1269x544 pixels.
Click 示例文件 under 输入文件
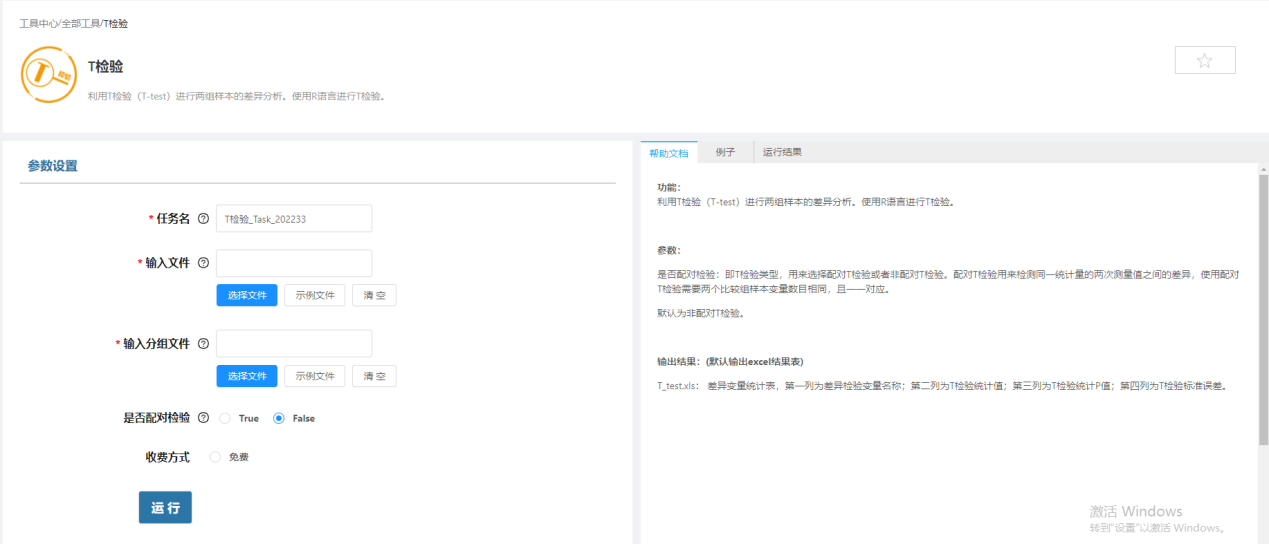[315, 295]
